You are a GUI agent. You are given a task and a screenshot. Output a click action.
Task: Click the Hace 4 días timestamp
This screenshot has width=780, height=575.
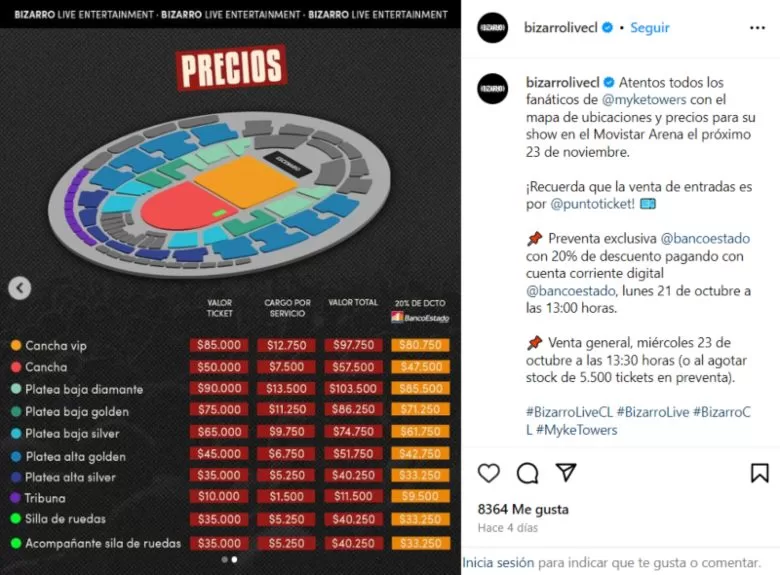pos(510,527)
